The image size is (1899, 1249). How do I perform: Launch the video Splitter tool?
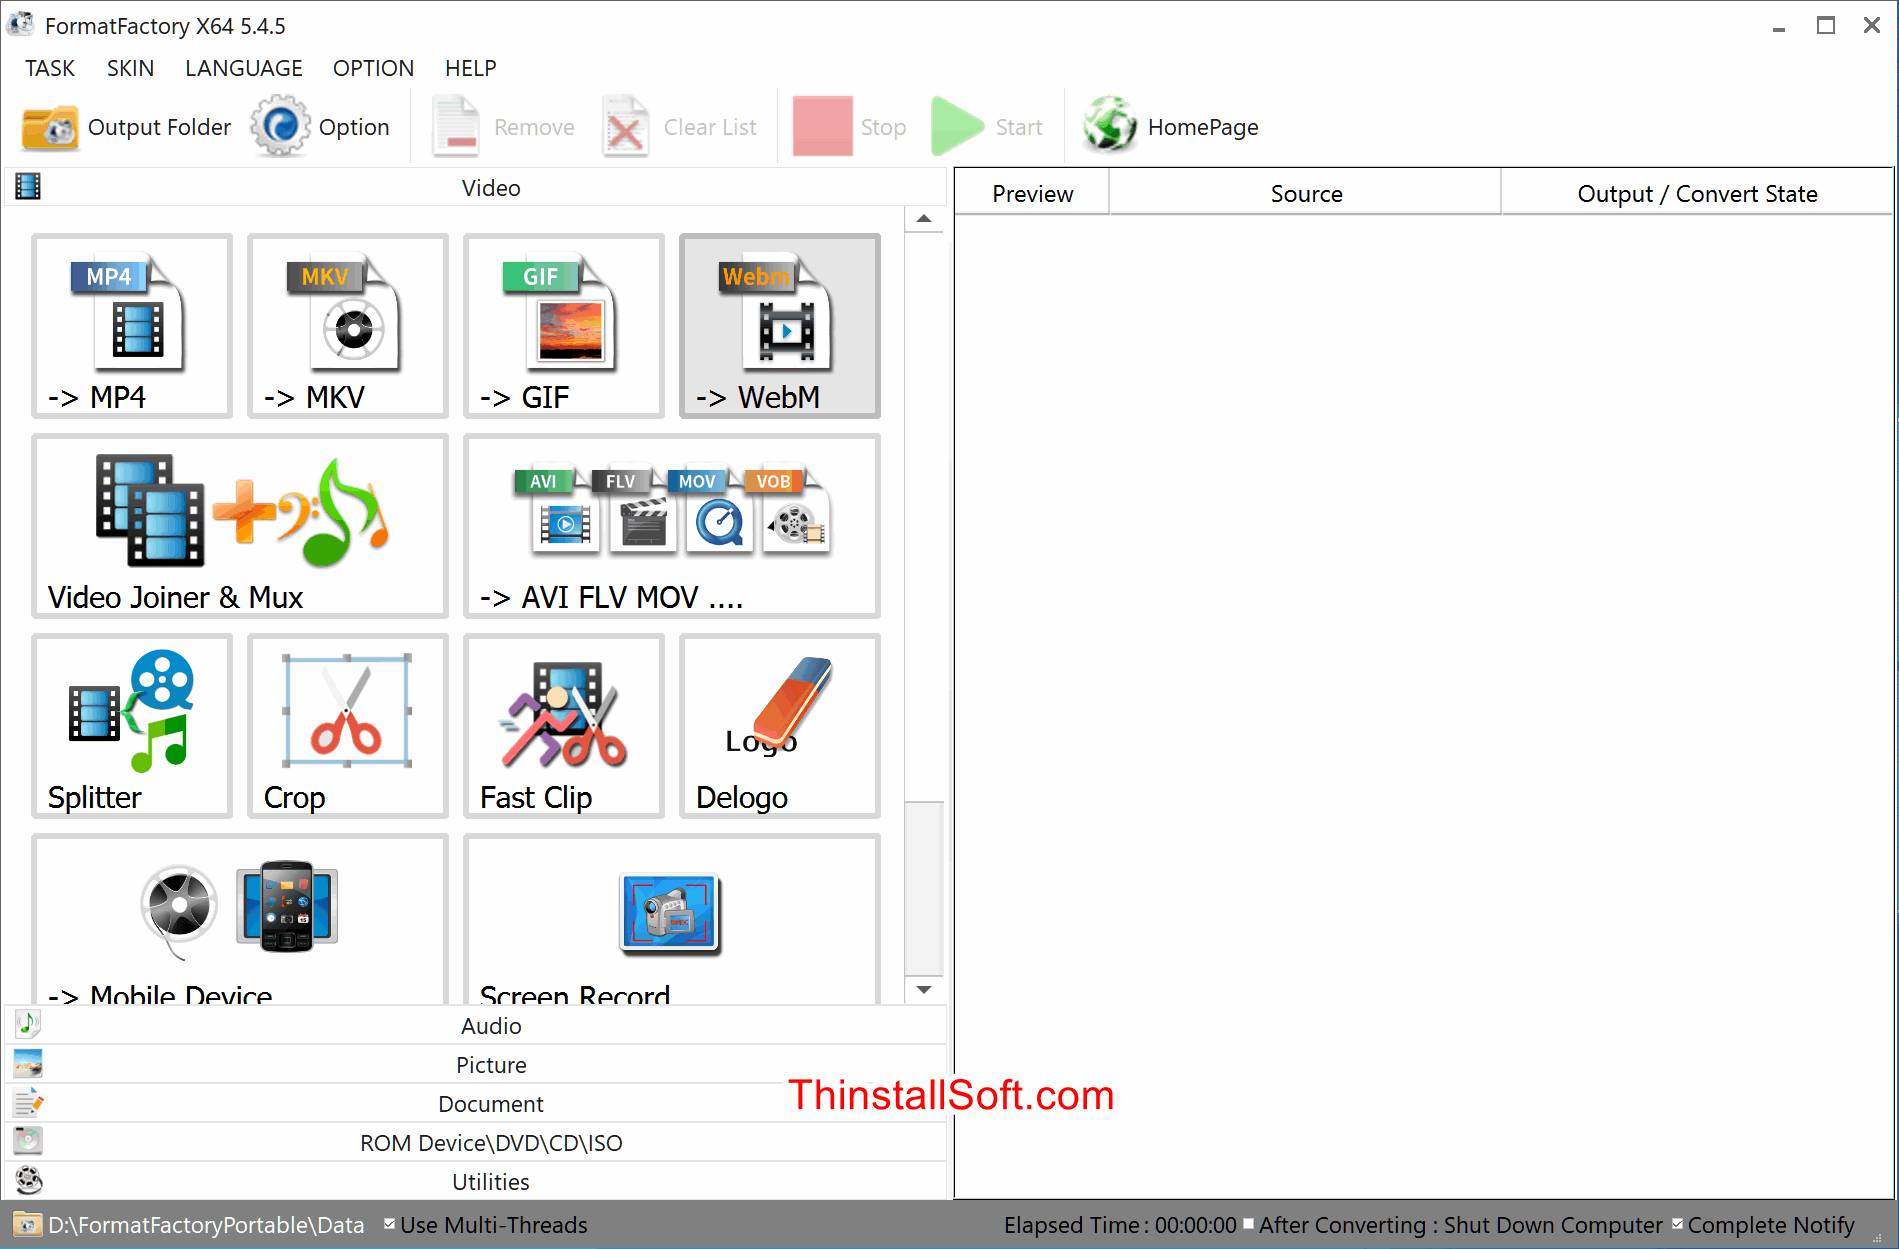pos(132,726)
